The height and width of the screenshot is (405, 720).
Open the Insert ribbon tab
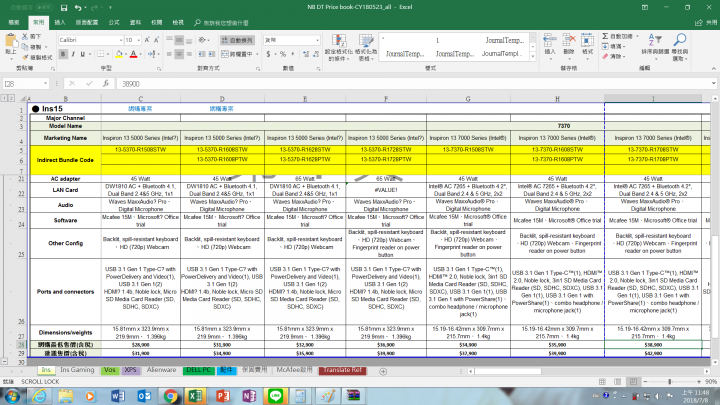[x=60, y=22]
